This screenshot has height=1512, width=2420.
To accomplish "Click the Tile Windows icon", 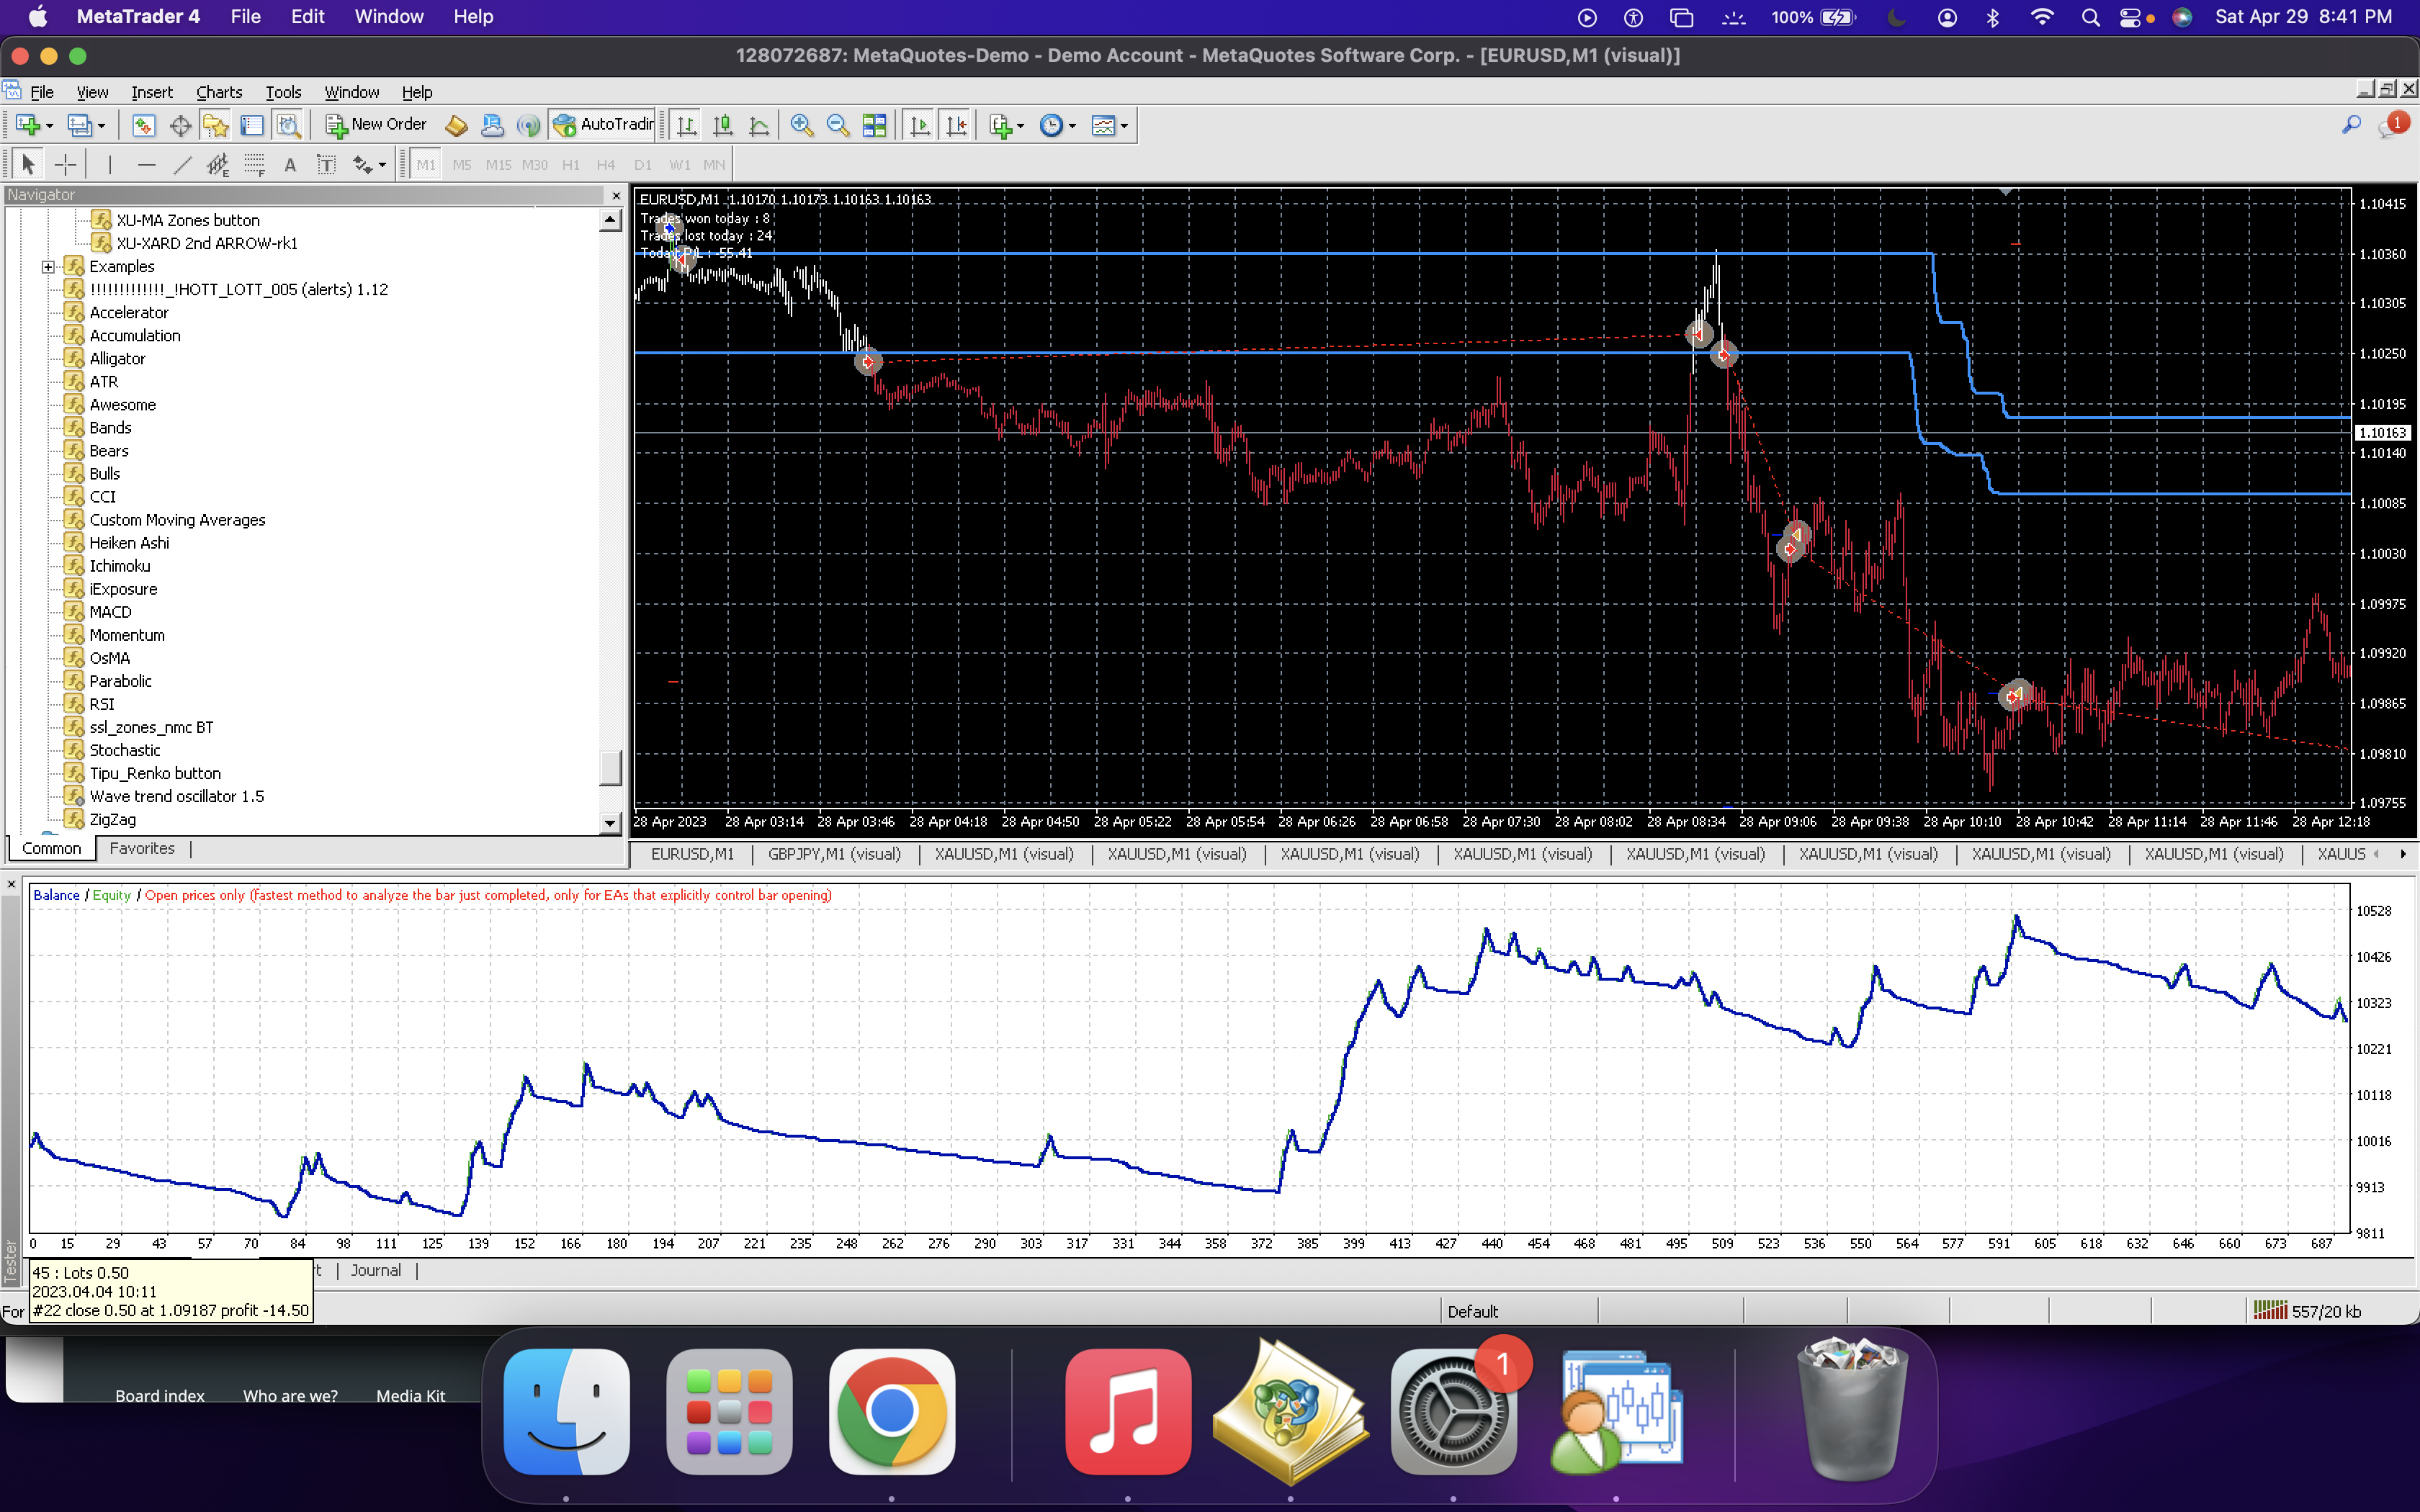I will point(874,125).
